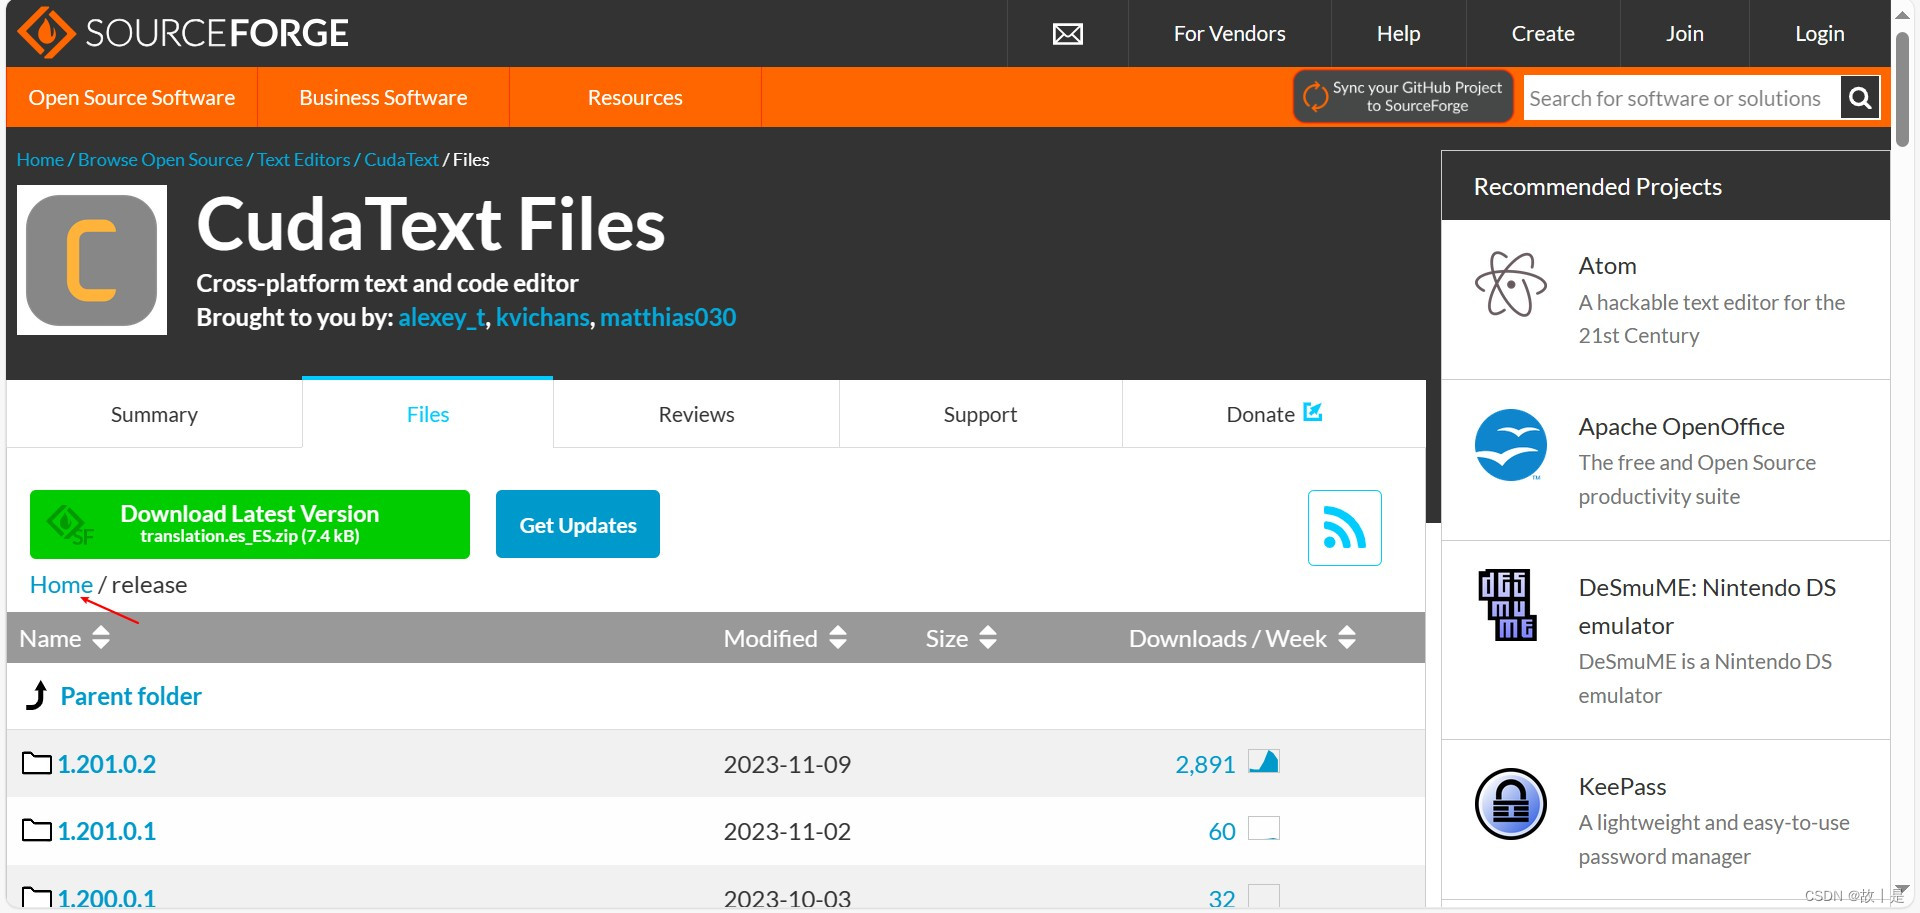1920x913 pixels.
Task: Click the page vertical scrollbar thumb
Action: (1902, 90)
